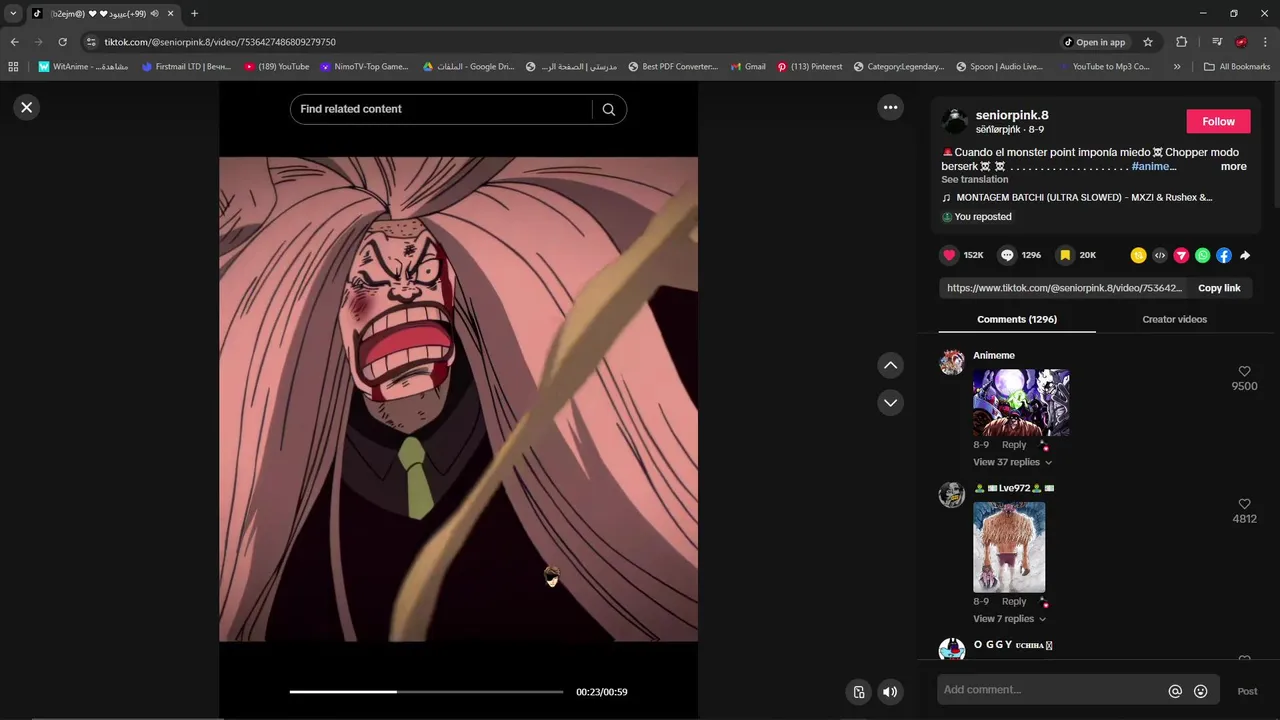The height and width of the screenshot is (720, 1280).
Task: Go back in browser history
Action: 14,42
